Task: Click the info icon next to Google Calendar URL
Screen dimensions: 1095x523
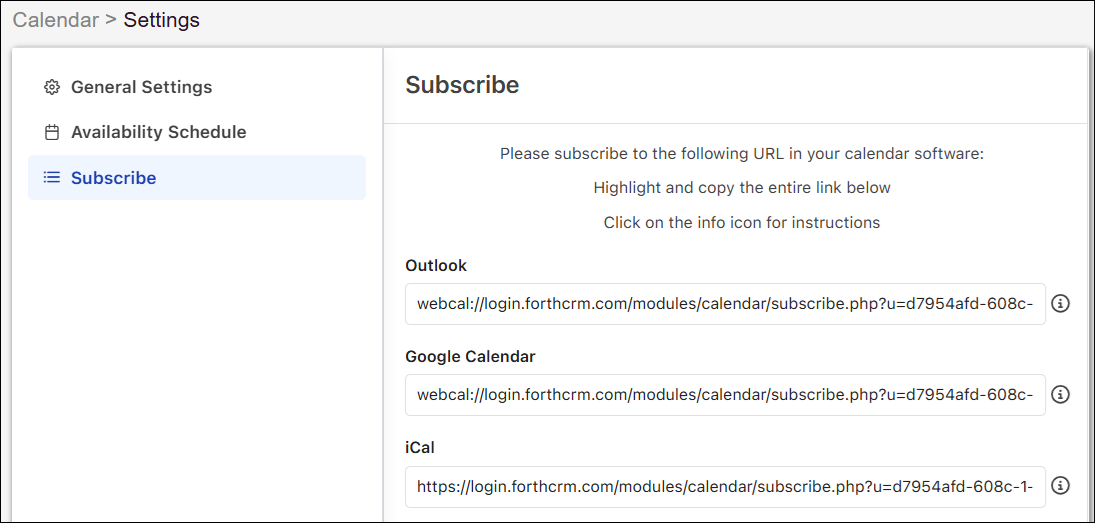Action: (1060, 395)
